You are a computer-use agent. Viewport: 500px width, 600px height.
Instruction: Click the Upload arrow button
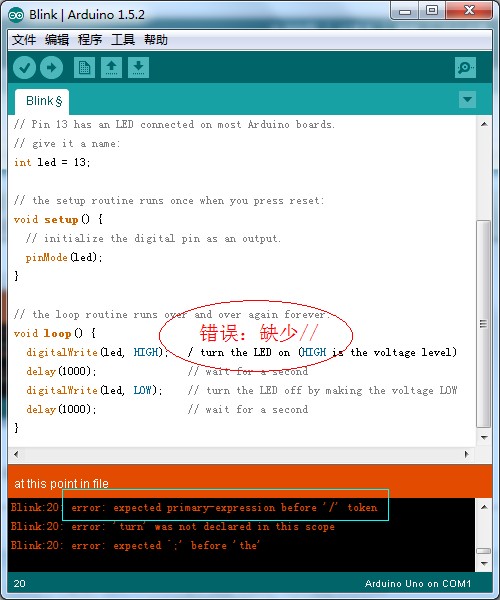(51, 68)
